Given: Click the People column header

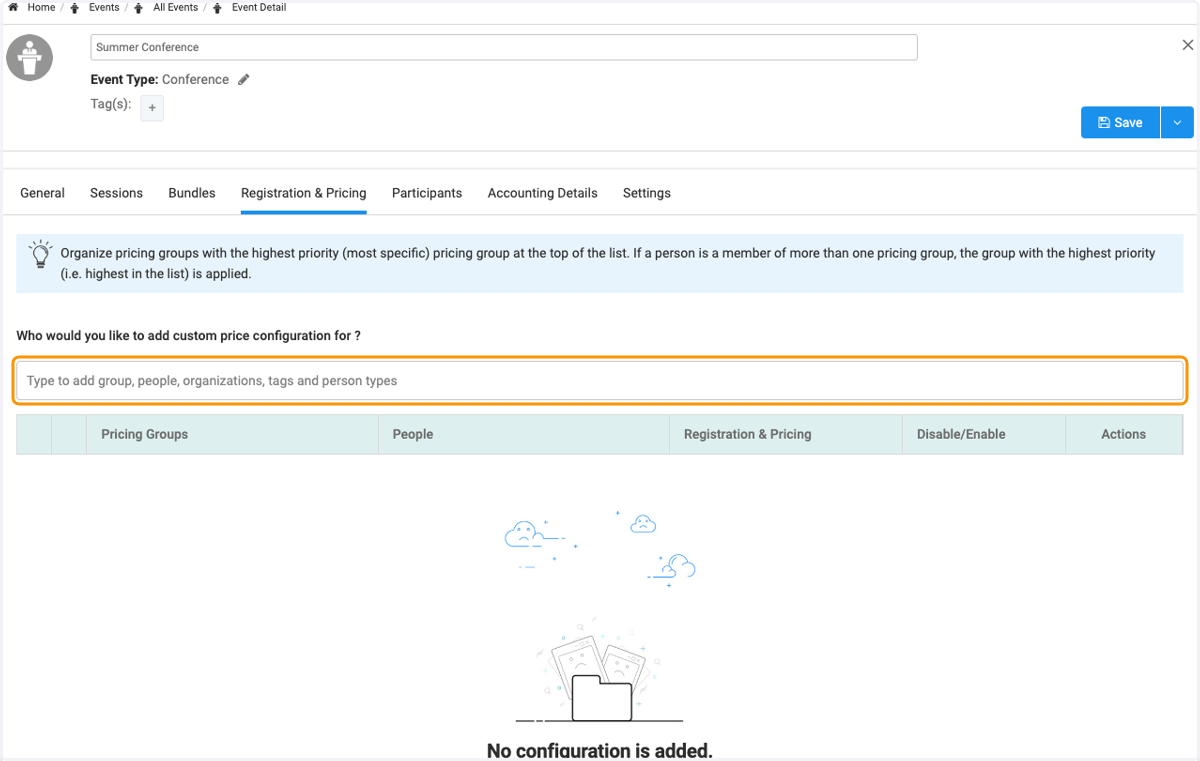Looking at the screenshot, I should tap(524, 434).
